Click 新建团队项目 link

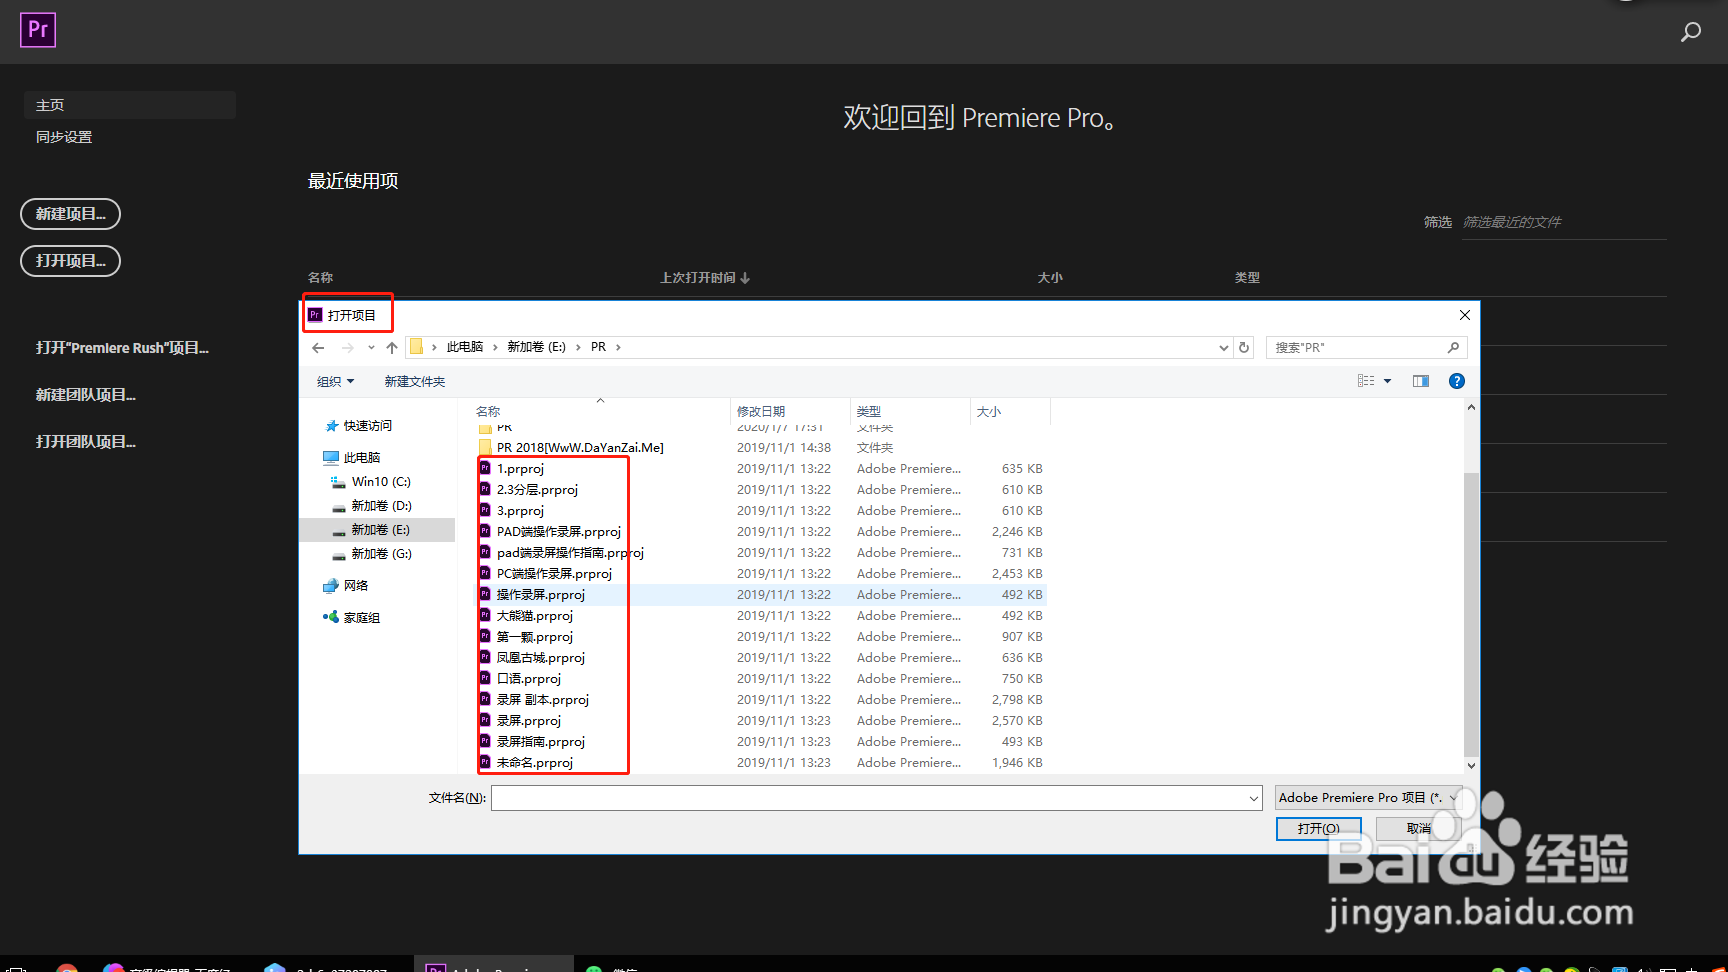point(85,395)
